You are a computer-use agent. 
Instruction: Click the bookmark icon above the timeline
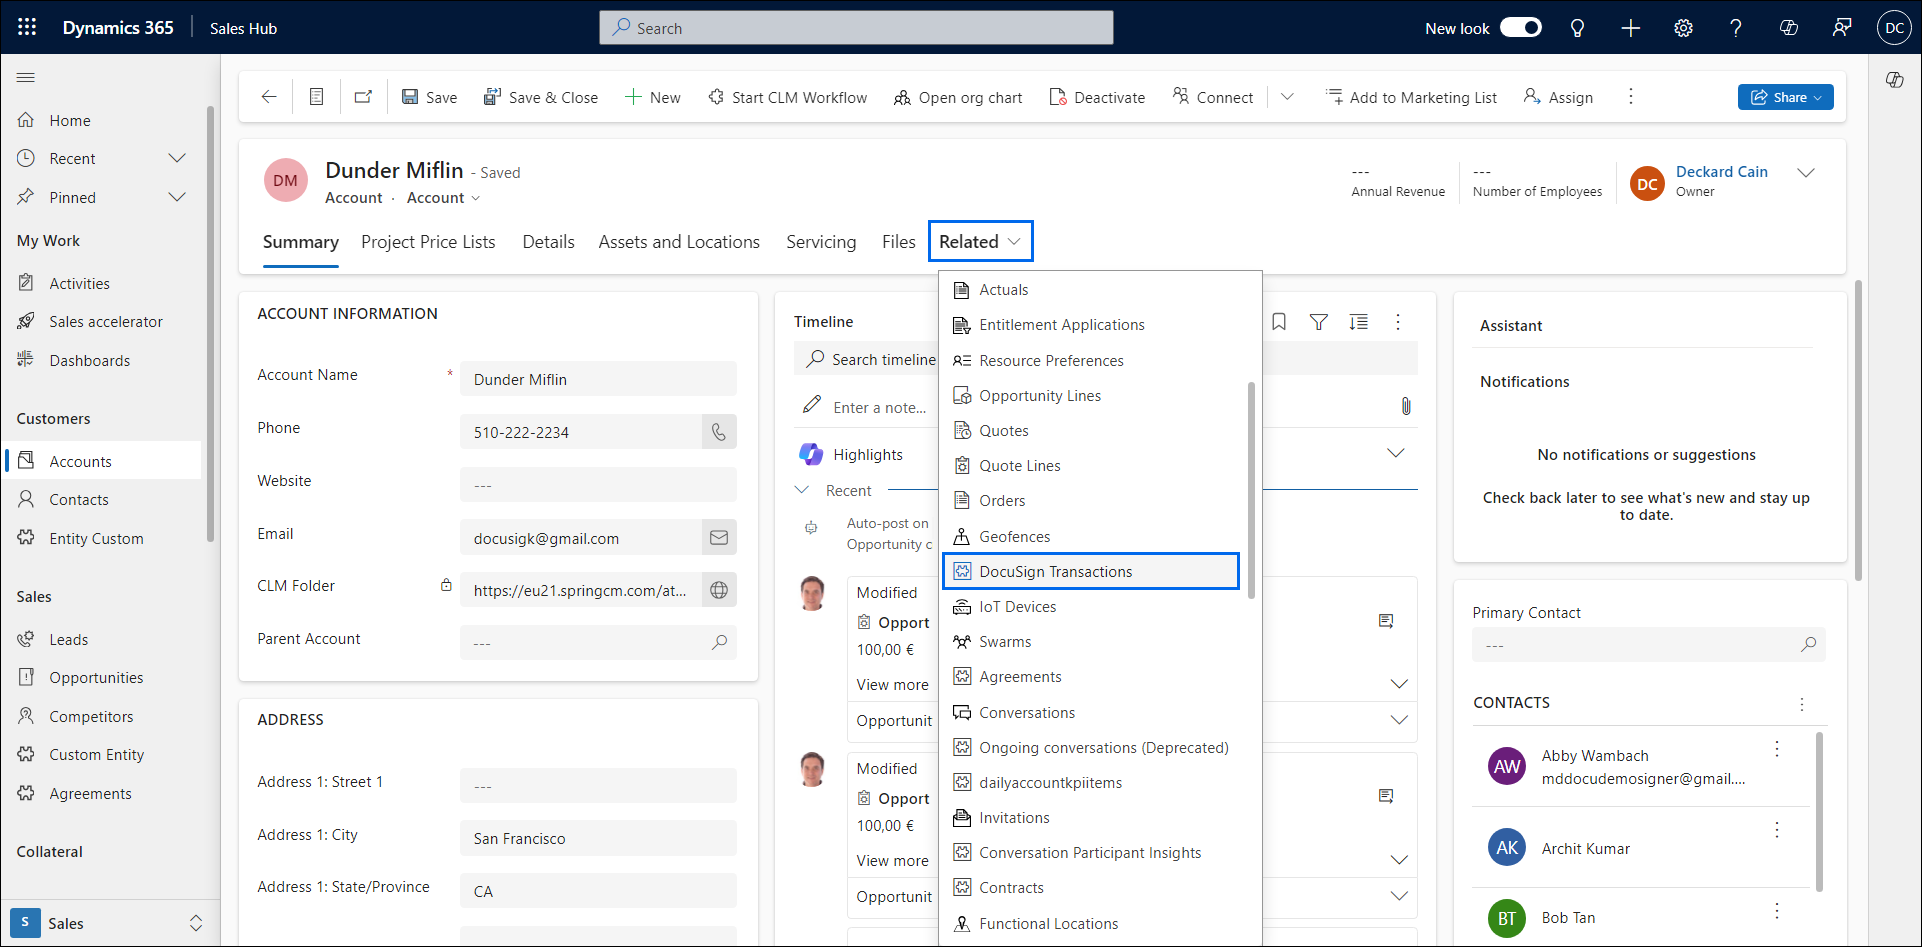pos(1278,321)
